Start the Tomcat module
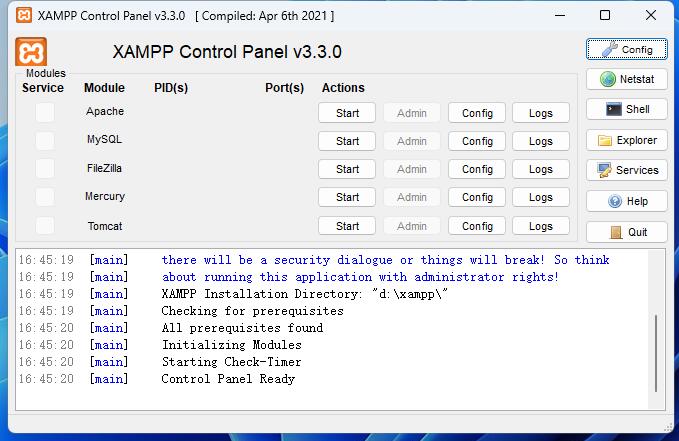 coord(347,226)
